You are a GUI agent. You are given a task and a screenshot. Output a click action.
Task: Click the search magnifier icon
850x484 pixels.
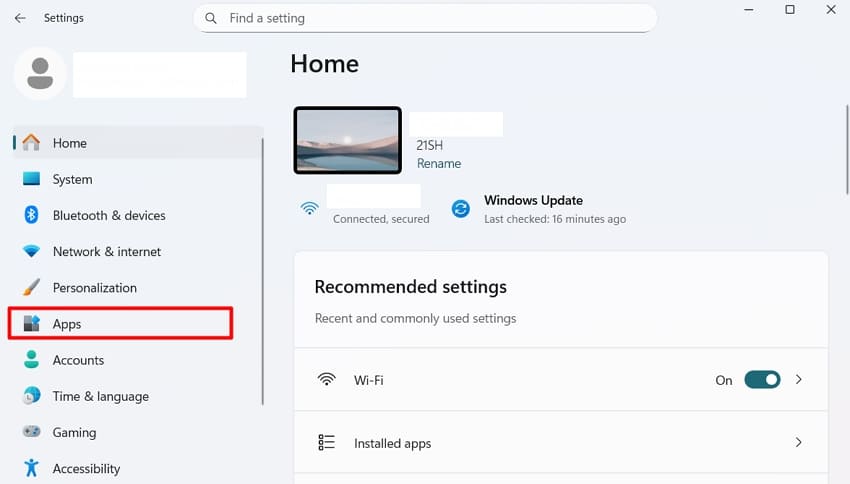(211, 18)
